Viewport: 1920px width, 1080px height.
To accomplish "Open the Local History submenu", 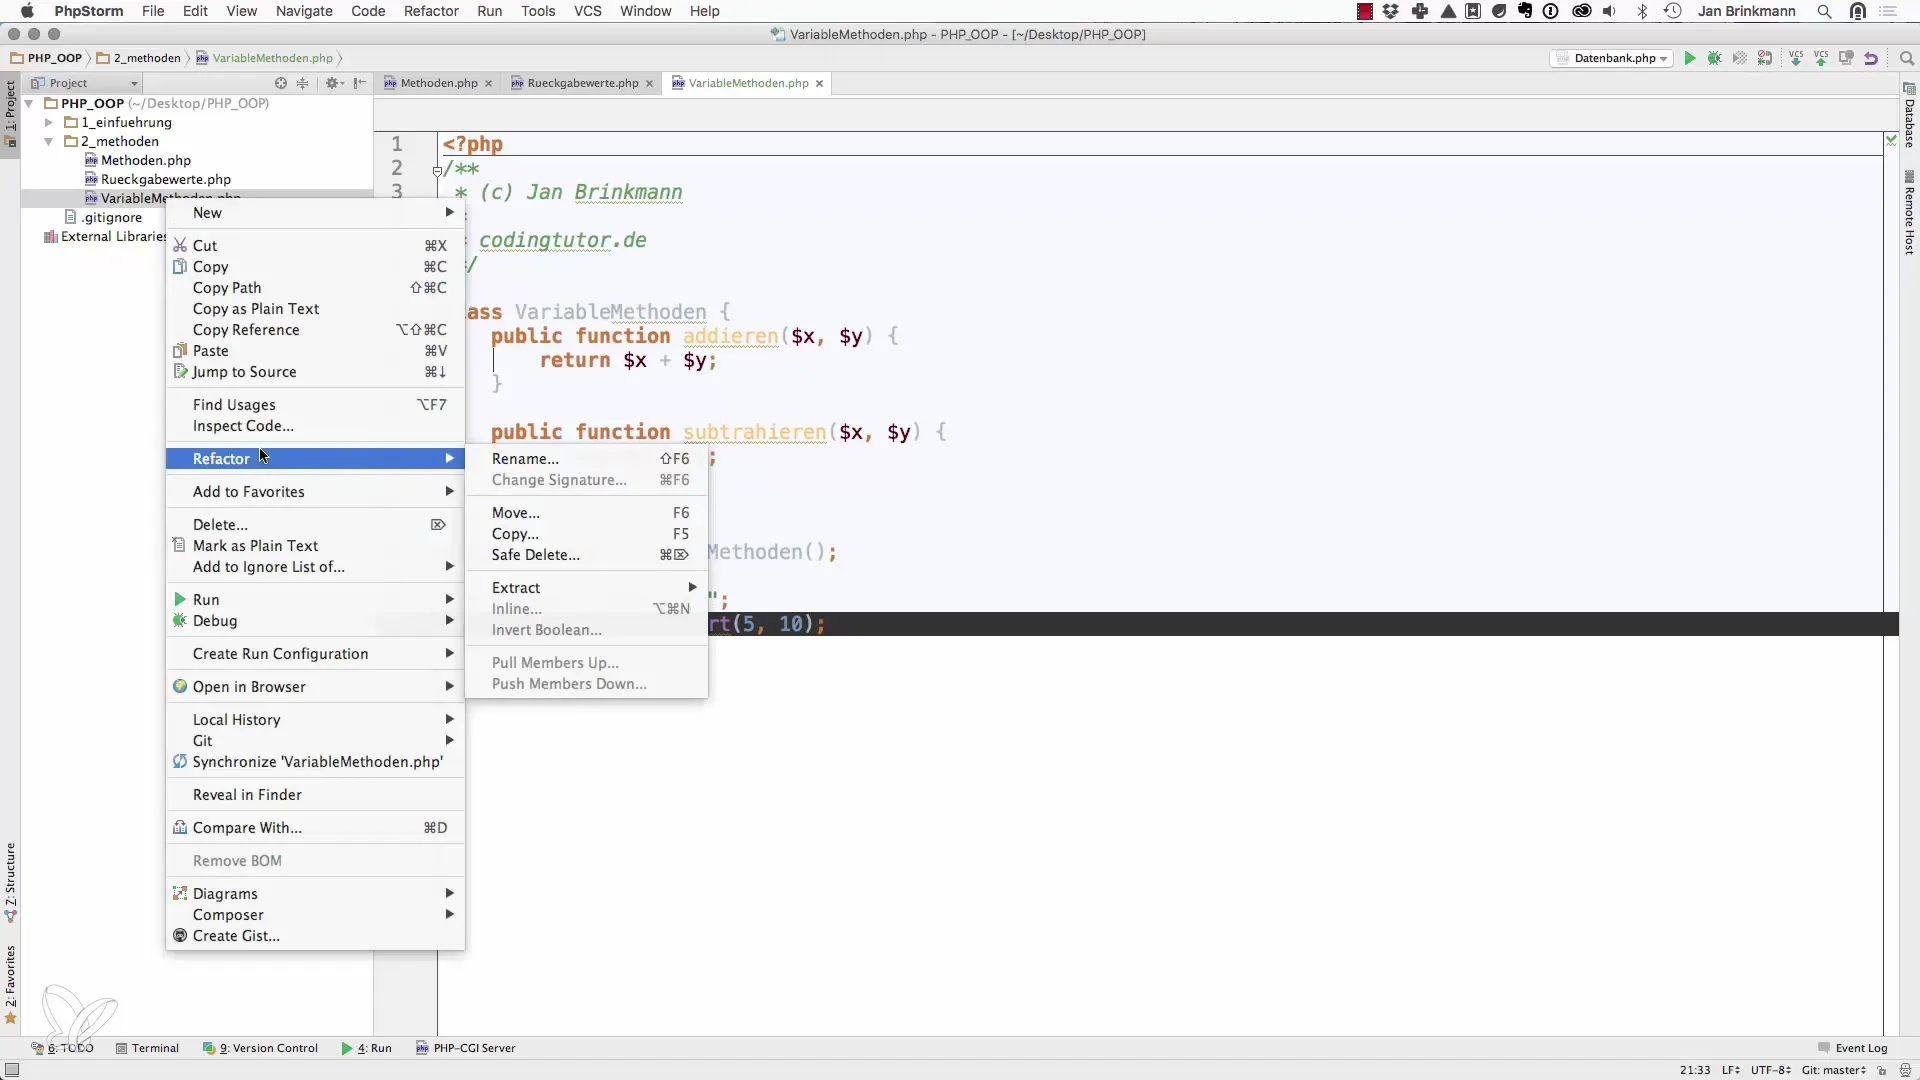I will [x=315, y=719].
